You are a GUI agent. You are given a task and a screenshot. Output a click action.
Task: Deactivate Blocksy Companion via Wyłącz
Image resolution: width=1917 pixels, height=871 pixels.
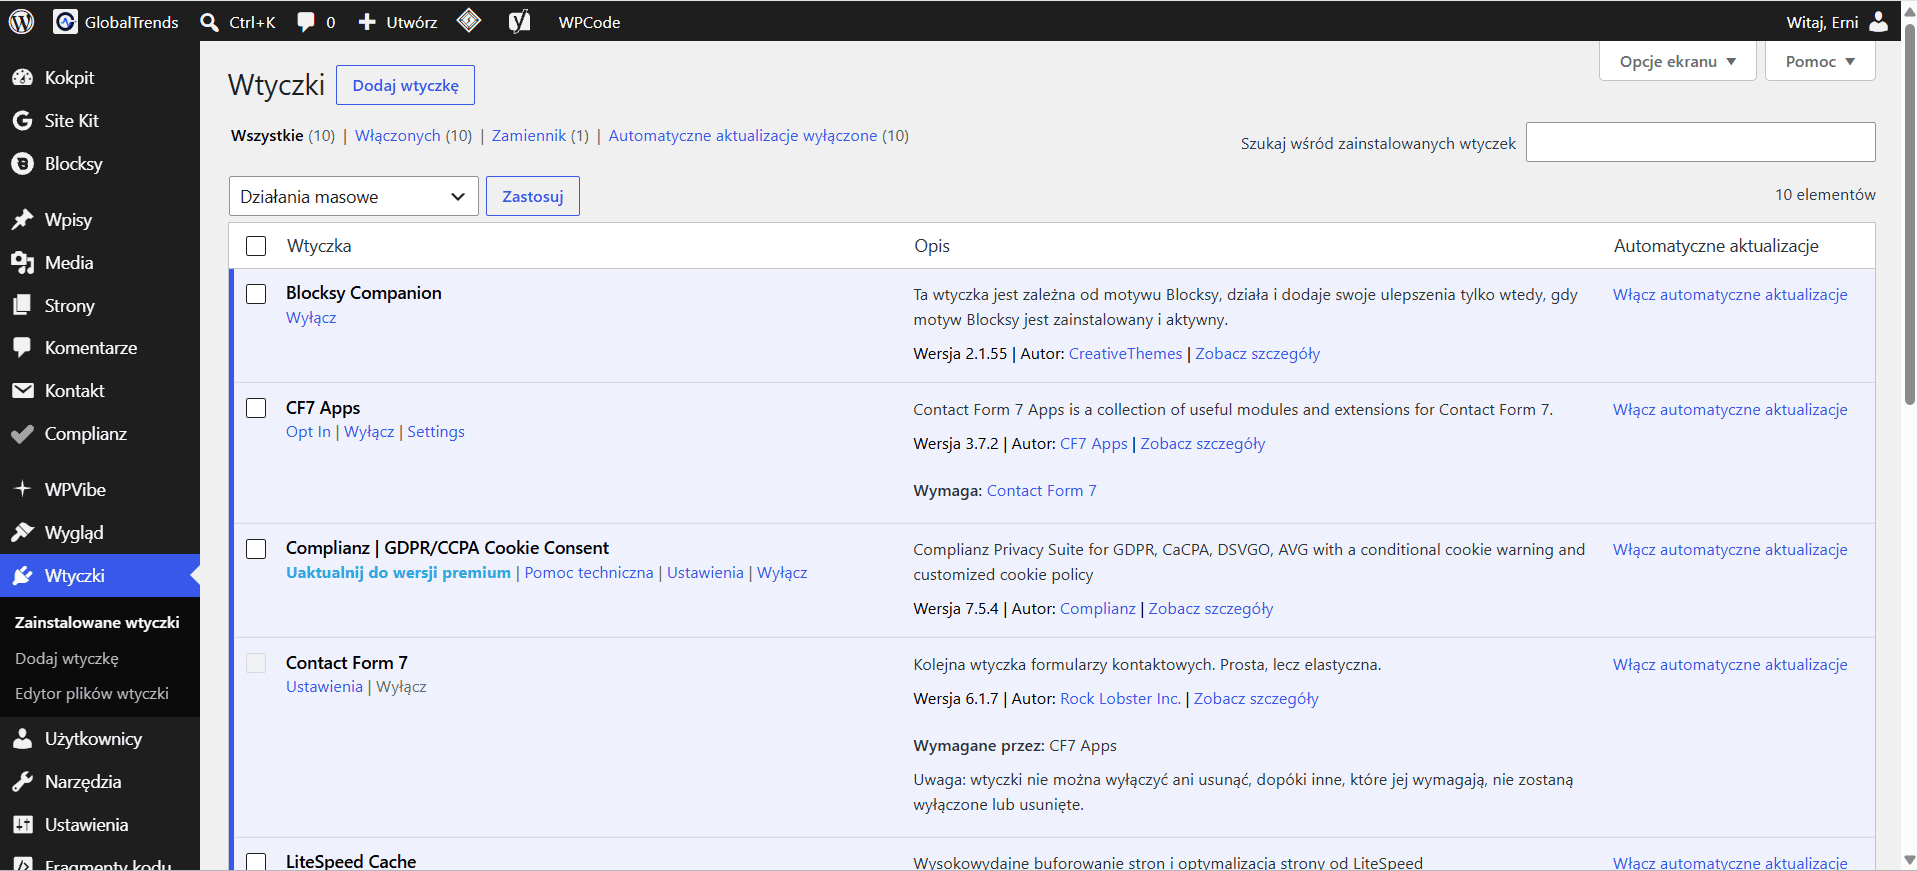coord(311,317)
